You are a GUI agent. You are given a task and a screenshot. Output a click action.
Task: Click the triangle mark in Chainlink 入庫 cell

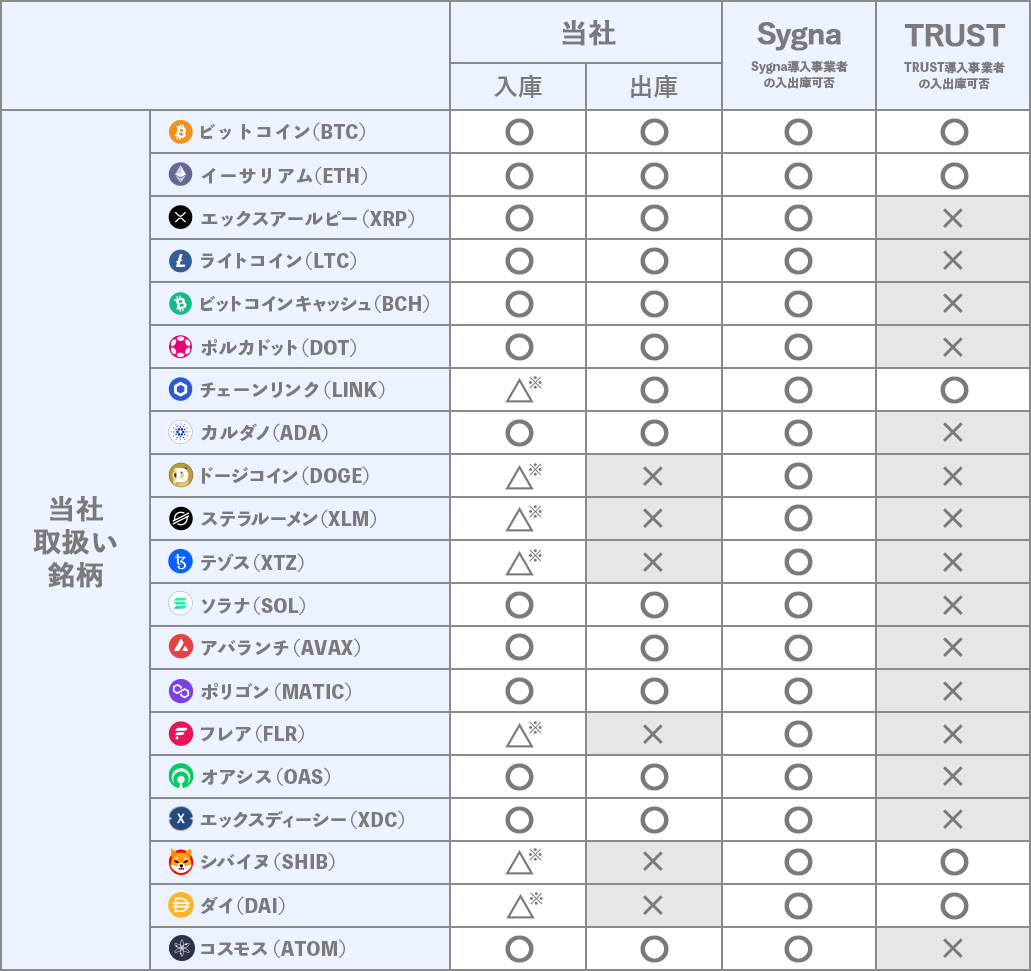[519, 392]
